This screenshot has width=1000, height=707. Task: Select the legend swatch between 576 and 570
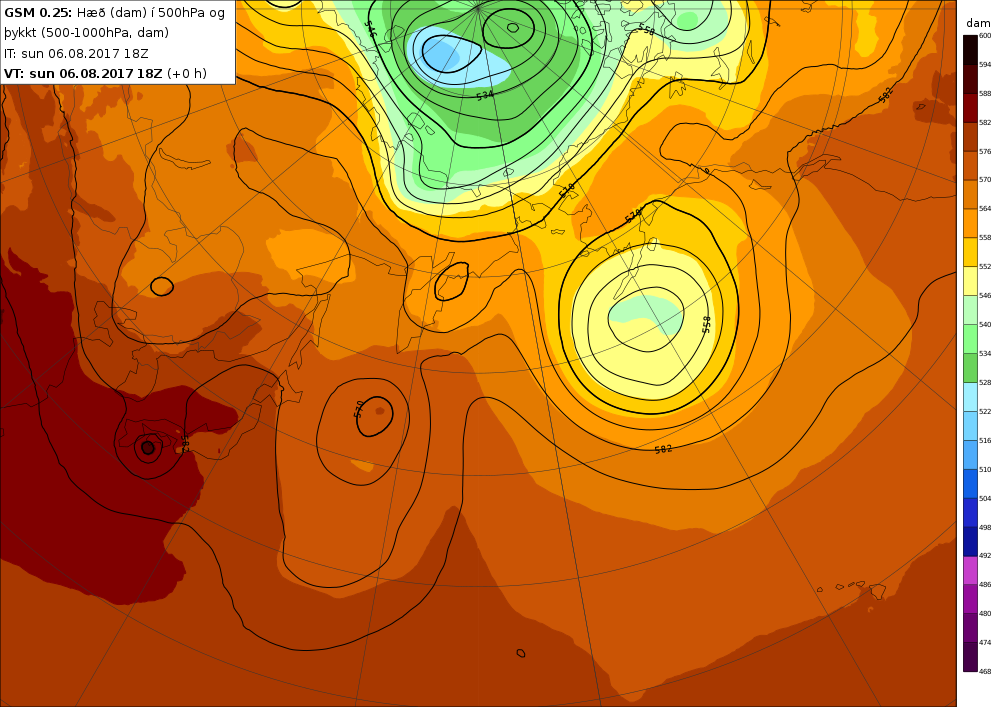(970, 166)
